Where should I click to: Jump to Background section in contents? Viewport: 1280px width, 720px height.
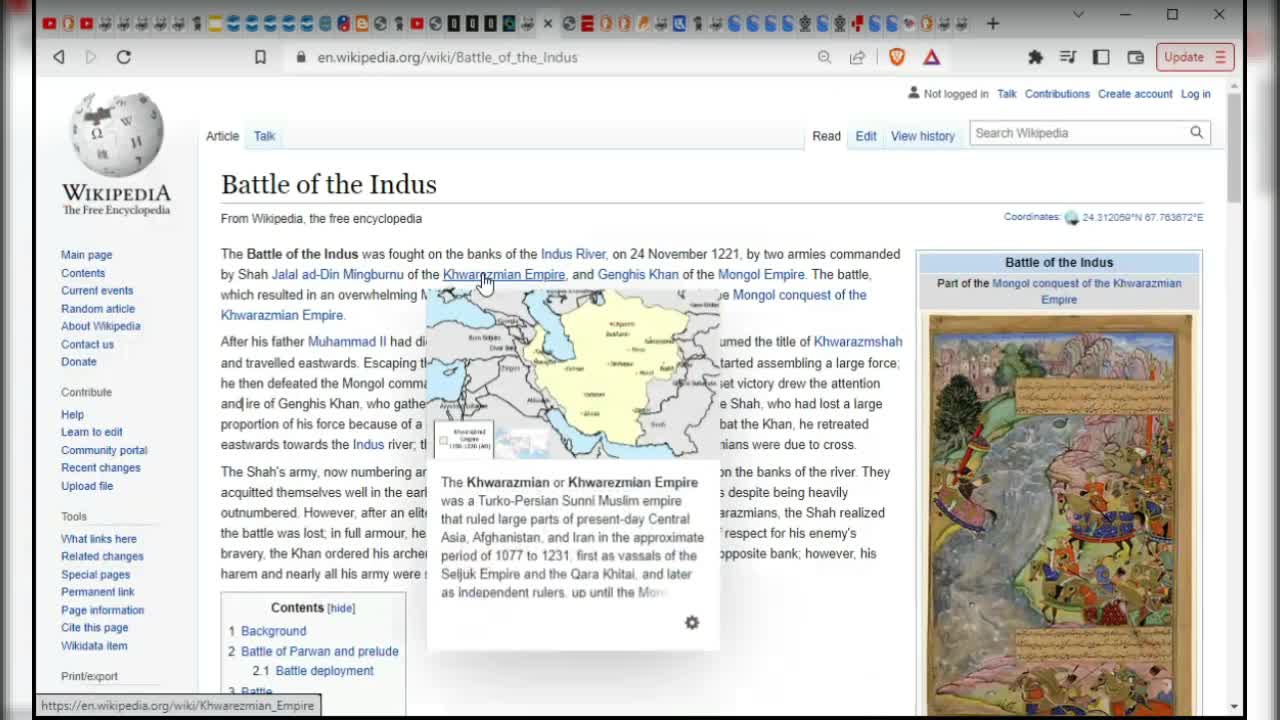pos(273,631)
